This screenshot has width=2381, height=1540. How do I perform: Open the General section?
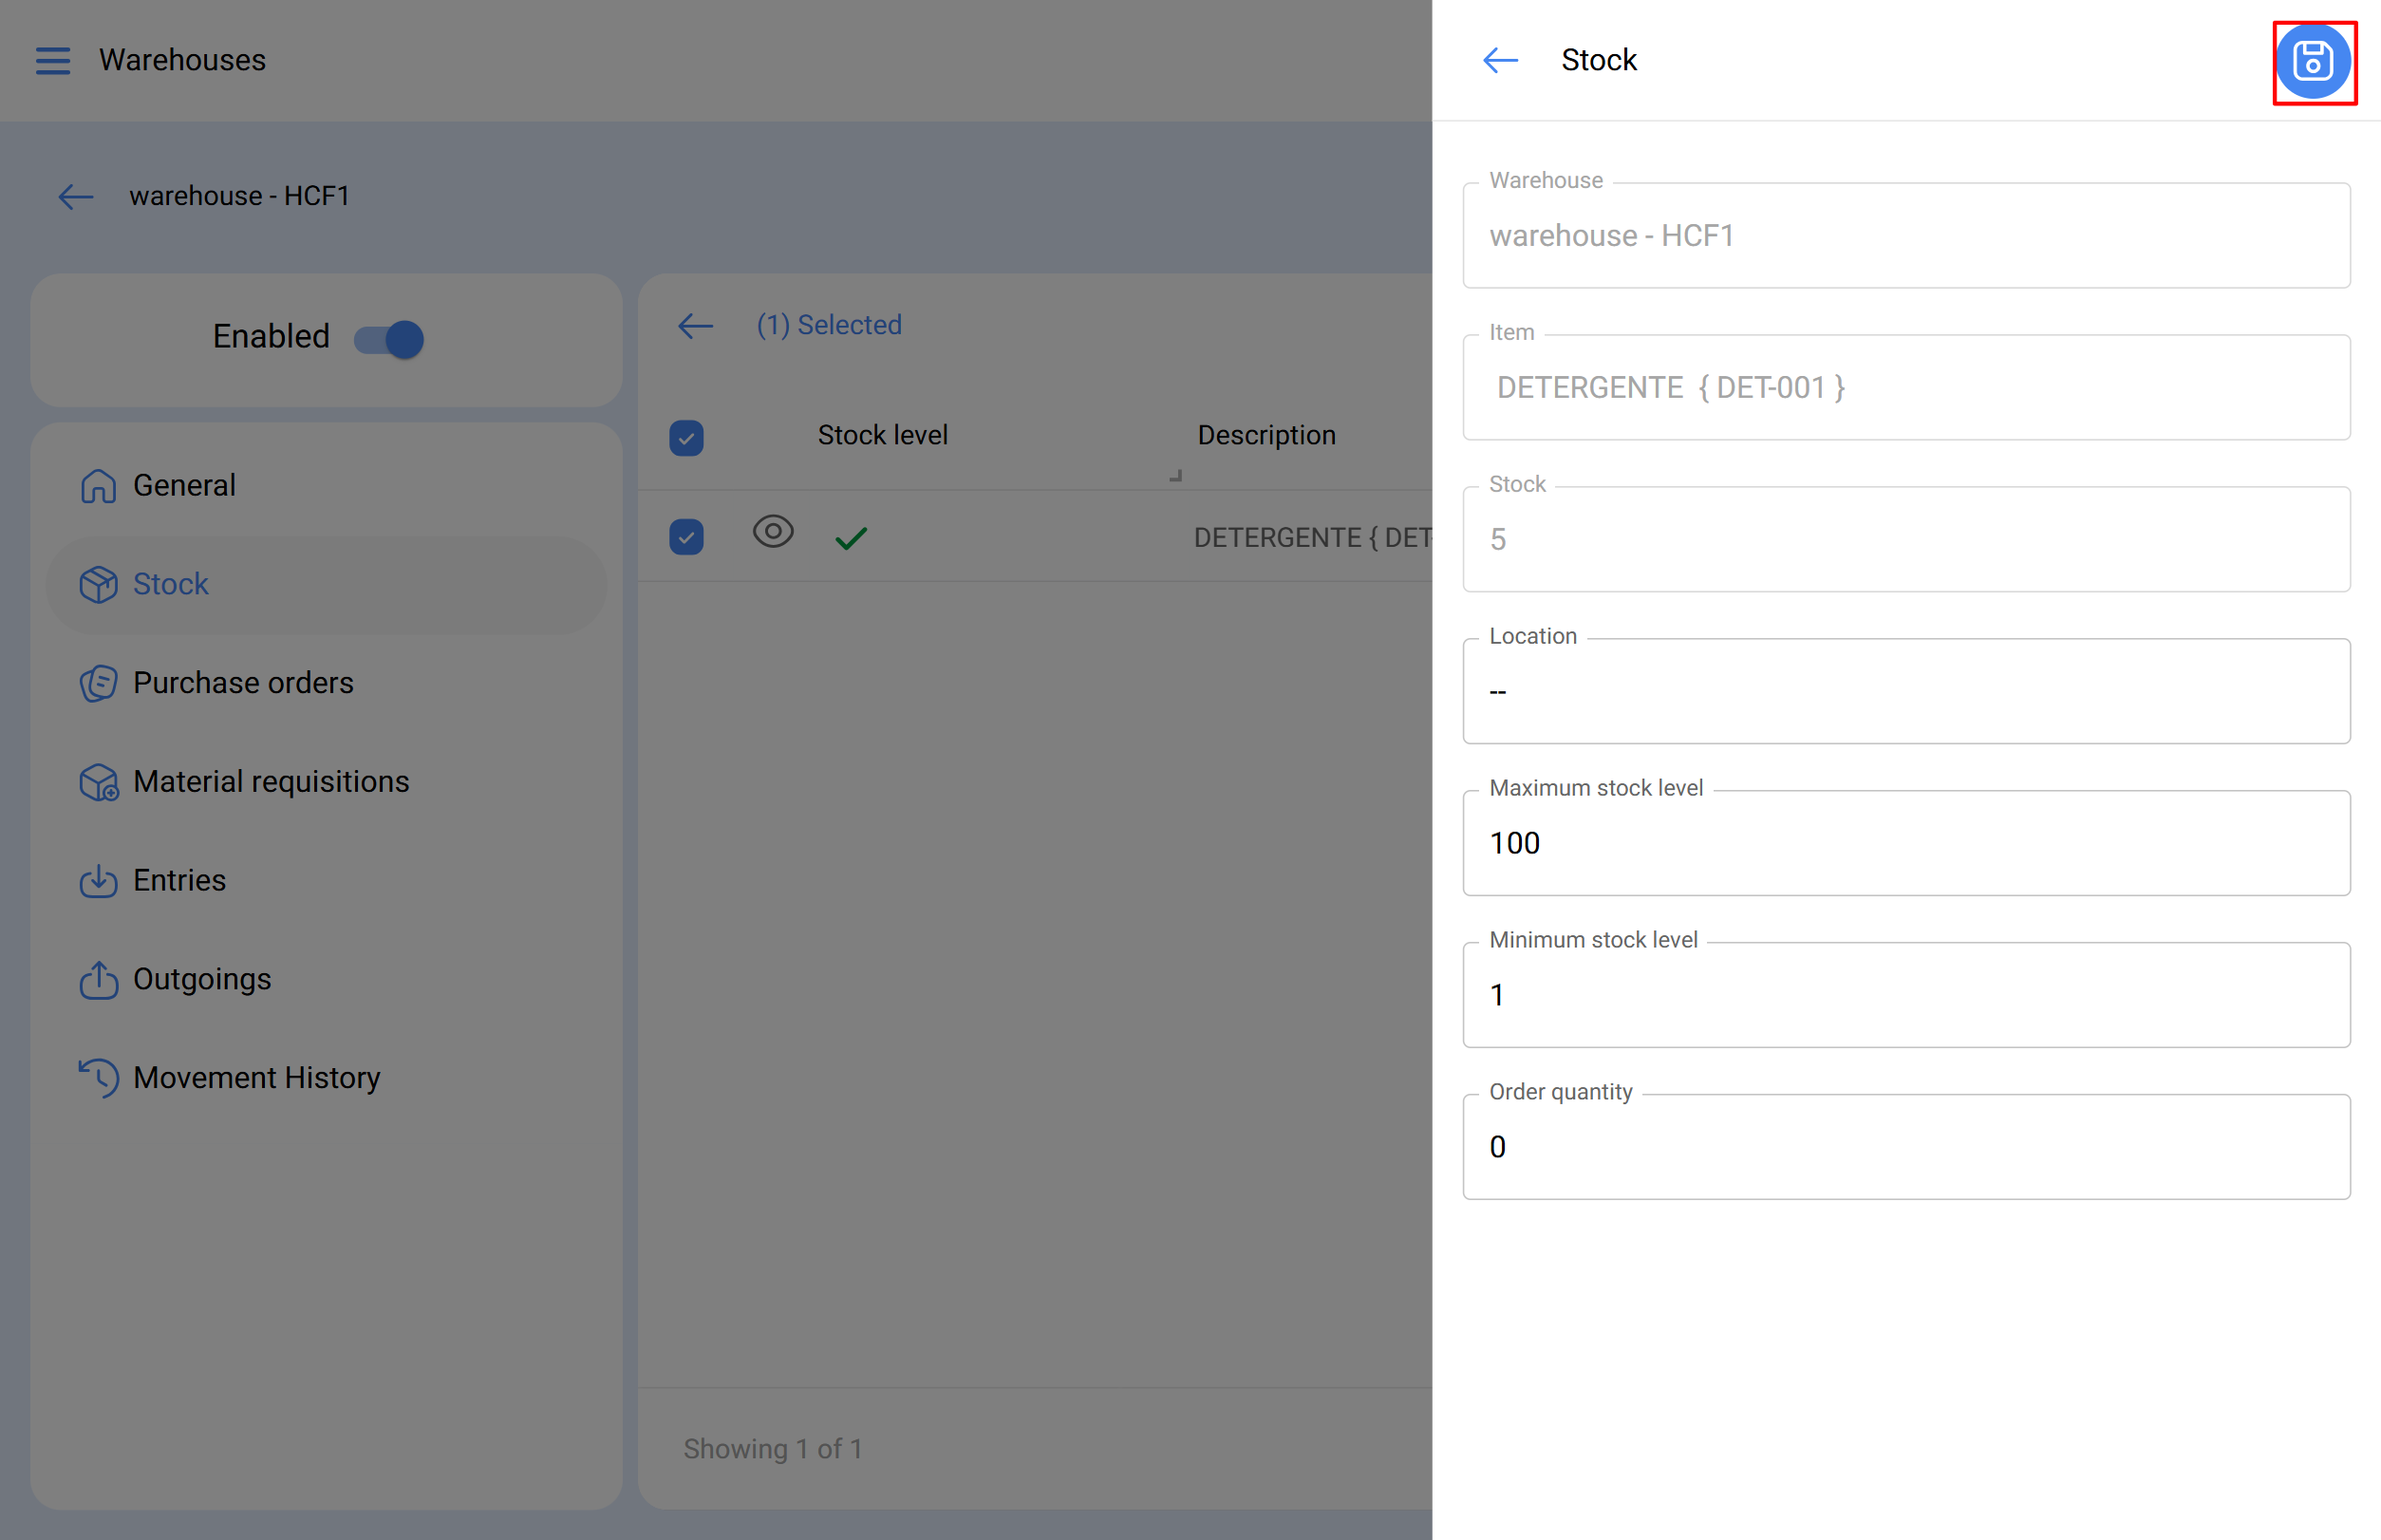point(185,486)
